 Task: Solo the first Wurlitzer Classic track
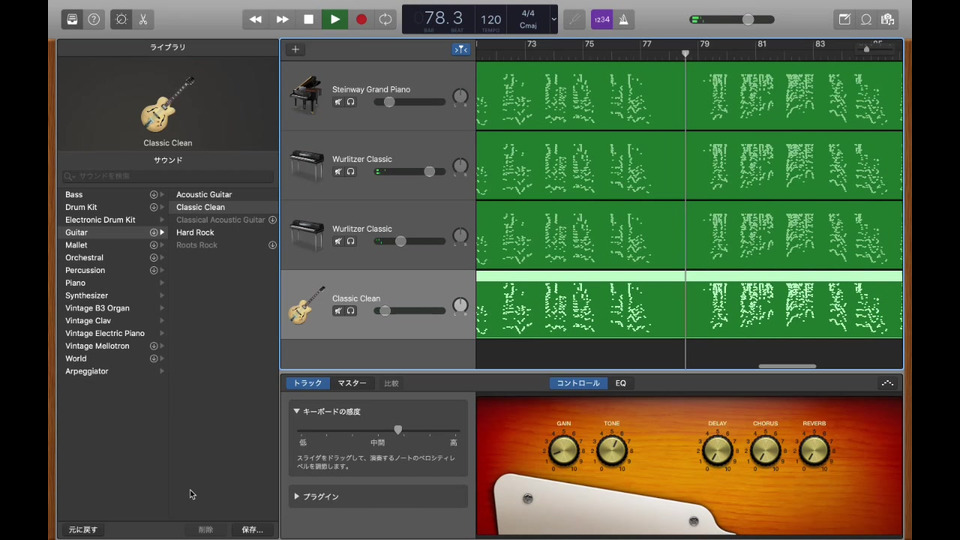click(x=351, y=171)
